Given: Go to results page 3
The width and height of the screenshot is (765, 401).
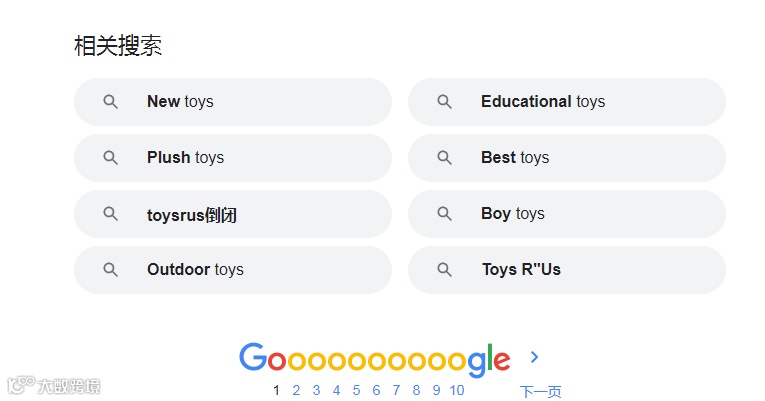Looking at the screenshot, I should click(x=316, y=390).
